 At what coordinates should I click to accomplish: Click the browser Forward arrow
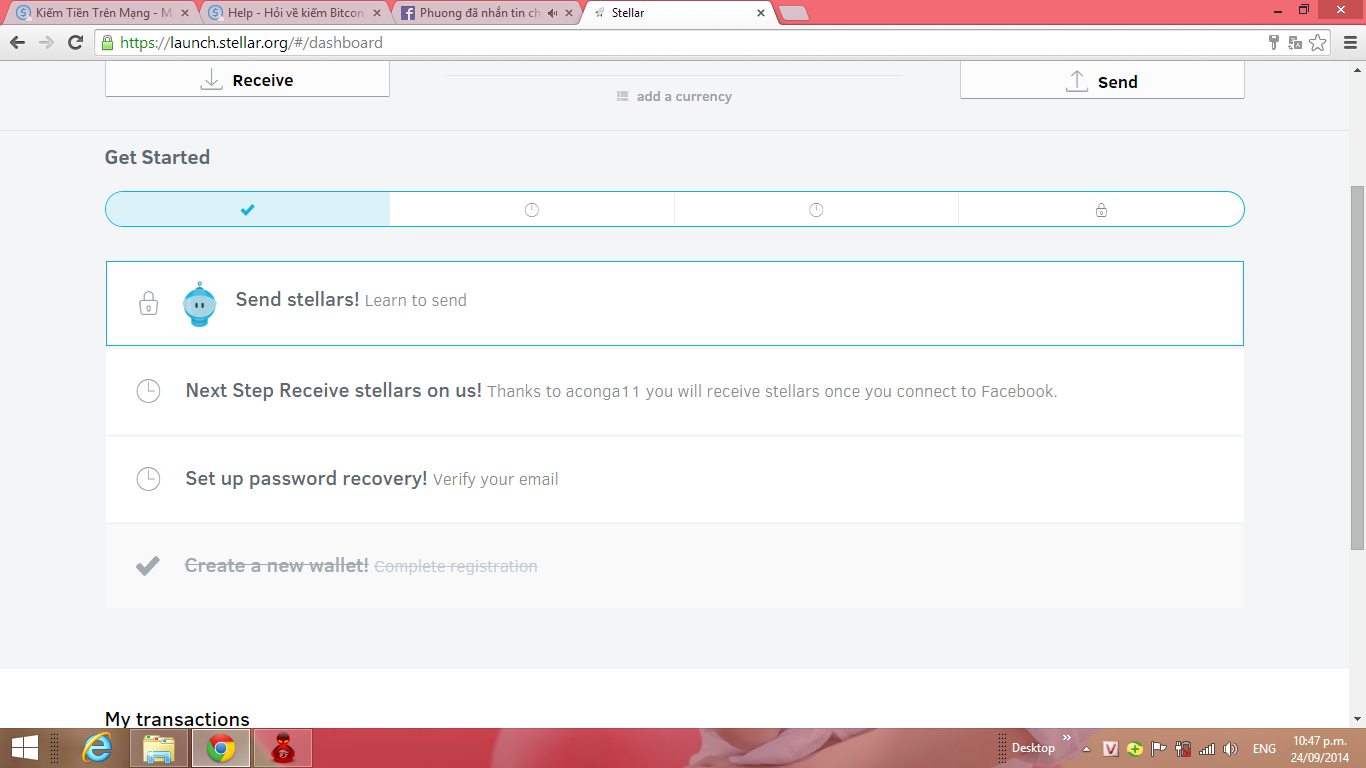(x=46, y=42)
